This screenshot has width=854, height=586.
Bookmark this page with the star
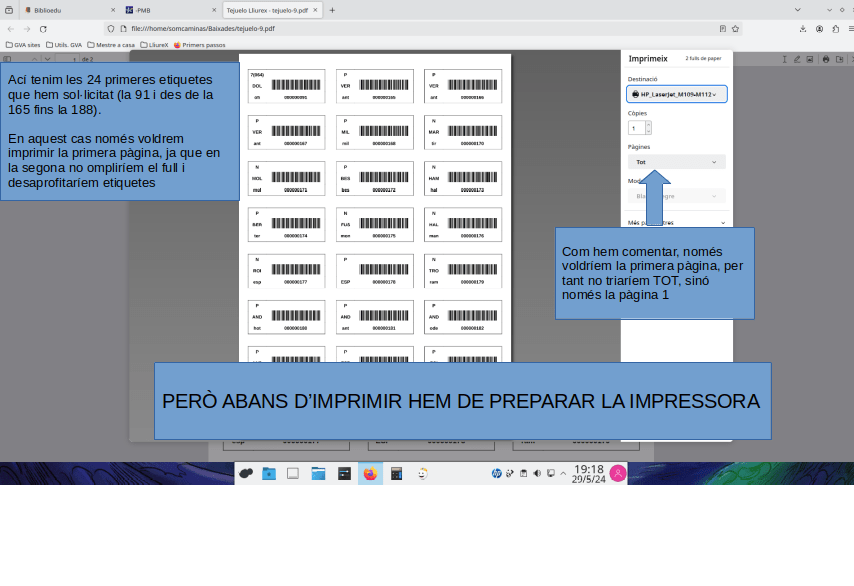[735, 29]
